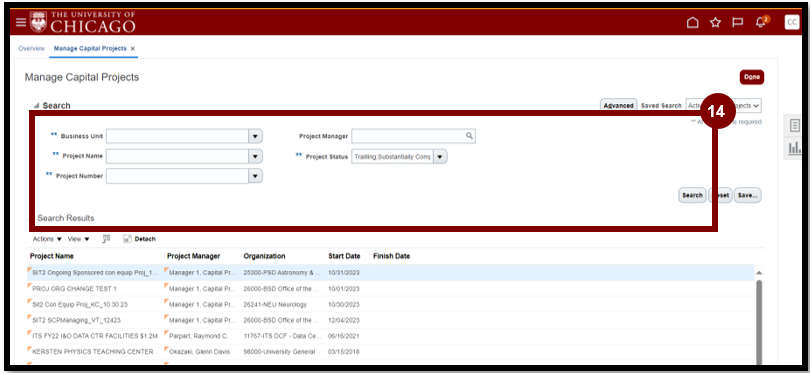Click start date 12/04/2023 cell
Image resolution: width=810 pixels, height=373 pixels.
[344, 320]
